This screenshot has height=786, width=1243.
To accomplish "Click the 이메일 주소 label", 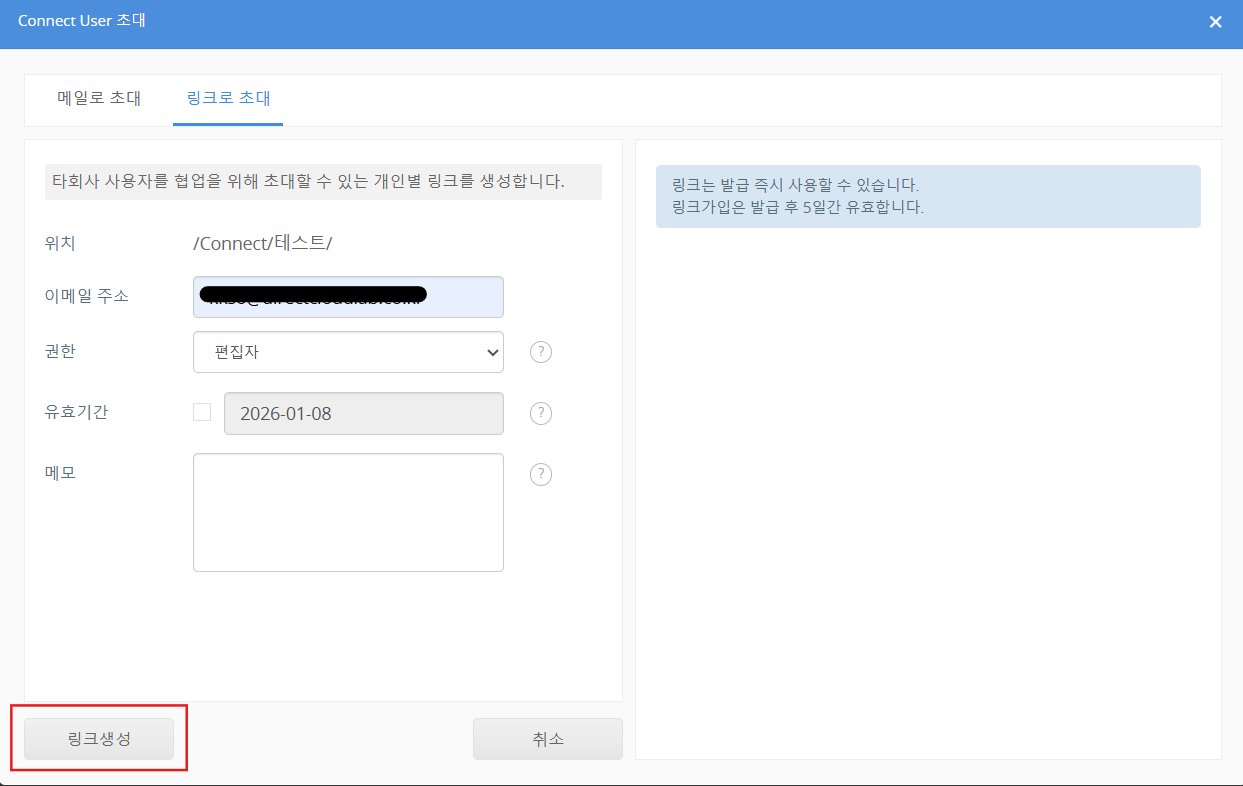I will [86, 296].
